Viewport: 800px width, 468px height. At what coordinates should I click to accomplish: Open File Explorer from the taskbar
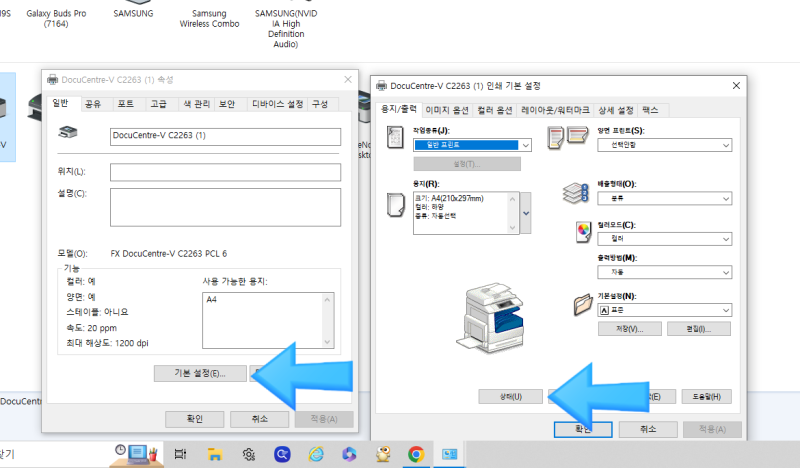coord(215,454)
